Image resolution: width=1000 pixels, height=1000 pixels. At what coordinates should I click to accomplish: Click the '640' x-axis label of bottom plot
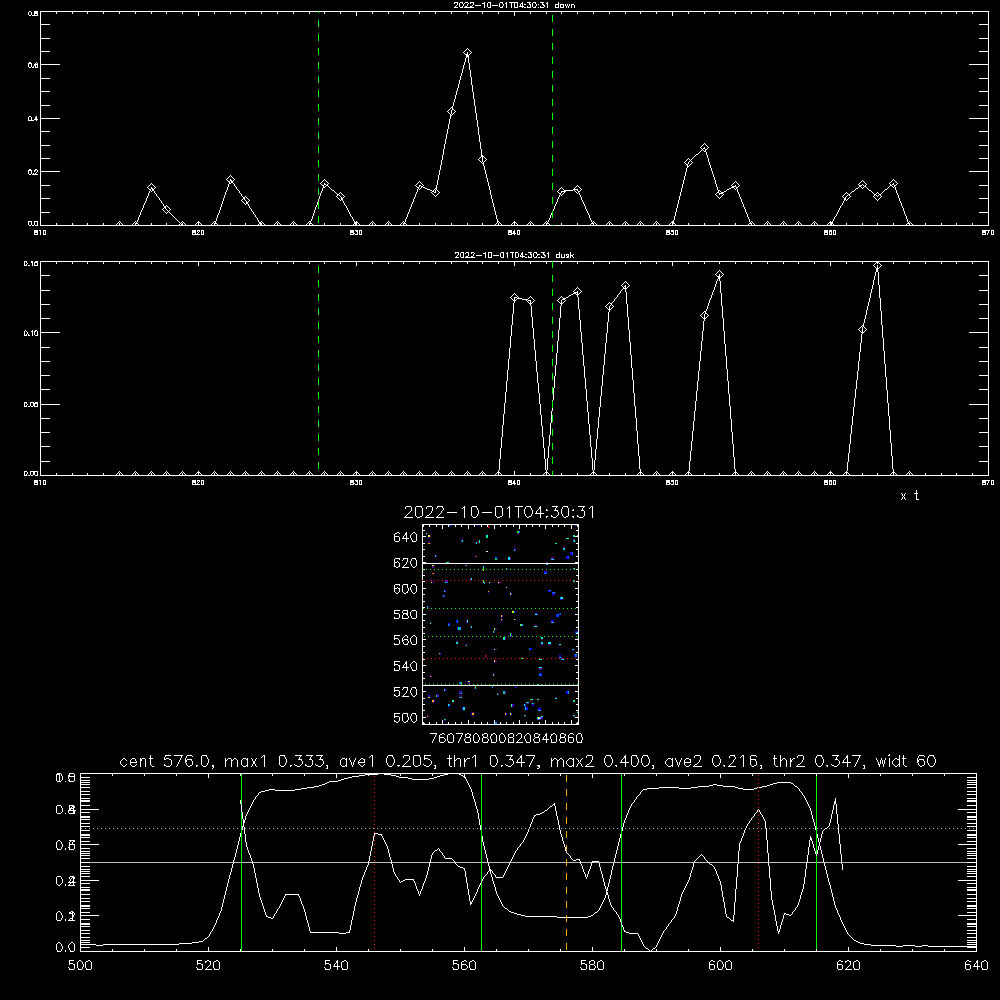(x=976, y=966)
